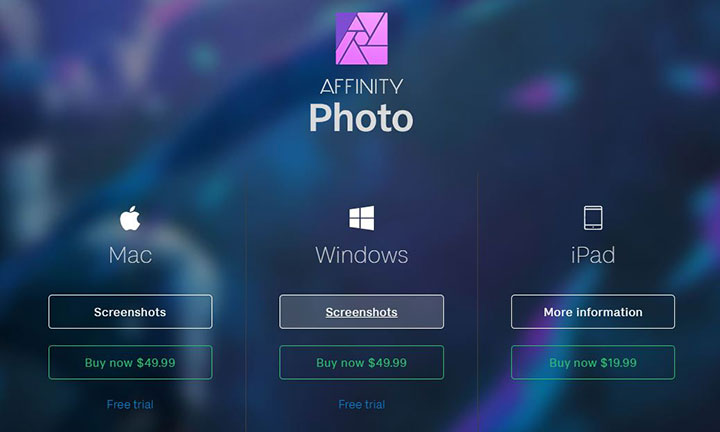Click the Apple logo icon

click(x=130, y=218)
